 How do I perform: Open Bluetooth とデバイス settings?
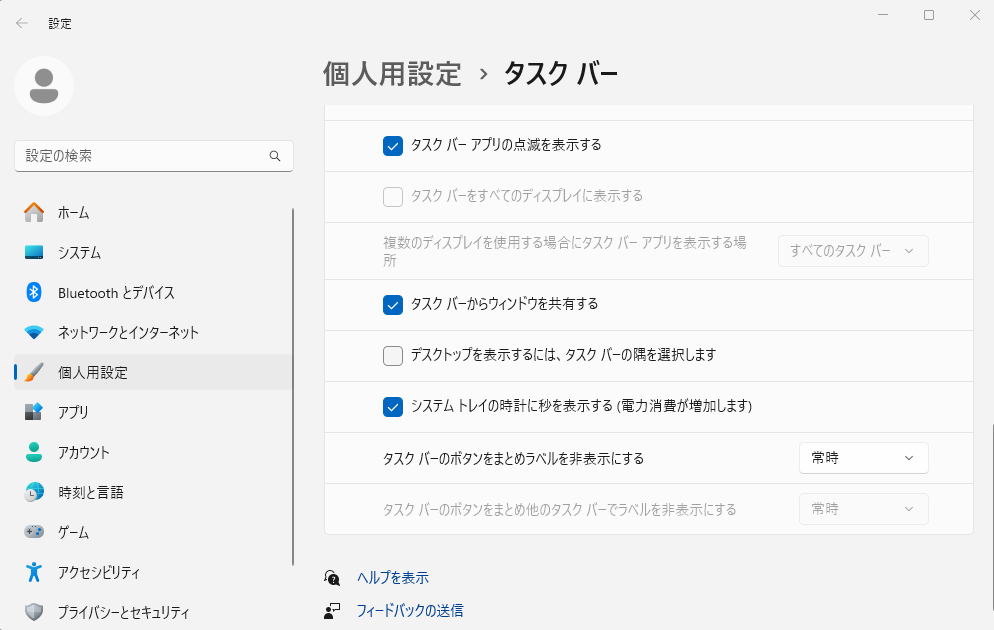153,292
